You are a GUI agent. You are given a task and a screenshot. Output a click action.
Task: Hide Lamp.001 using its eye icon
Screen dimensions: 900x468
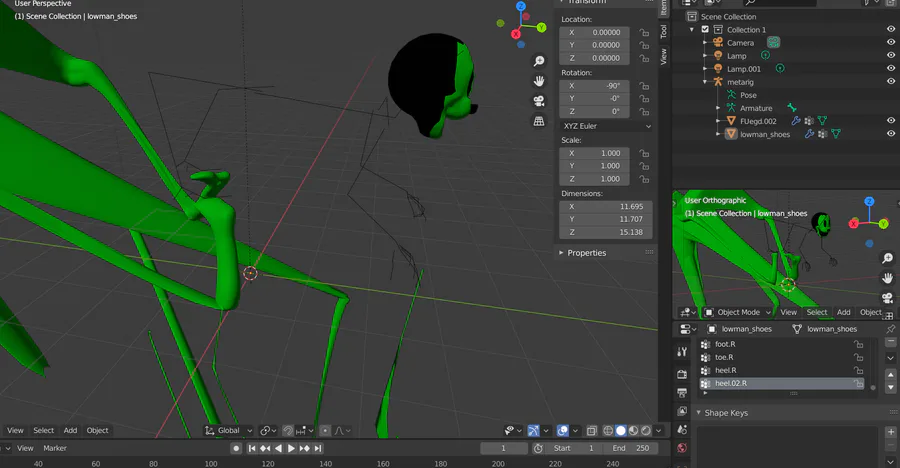[890, 68]
